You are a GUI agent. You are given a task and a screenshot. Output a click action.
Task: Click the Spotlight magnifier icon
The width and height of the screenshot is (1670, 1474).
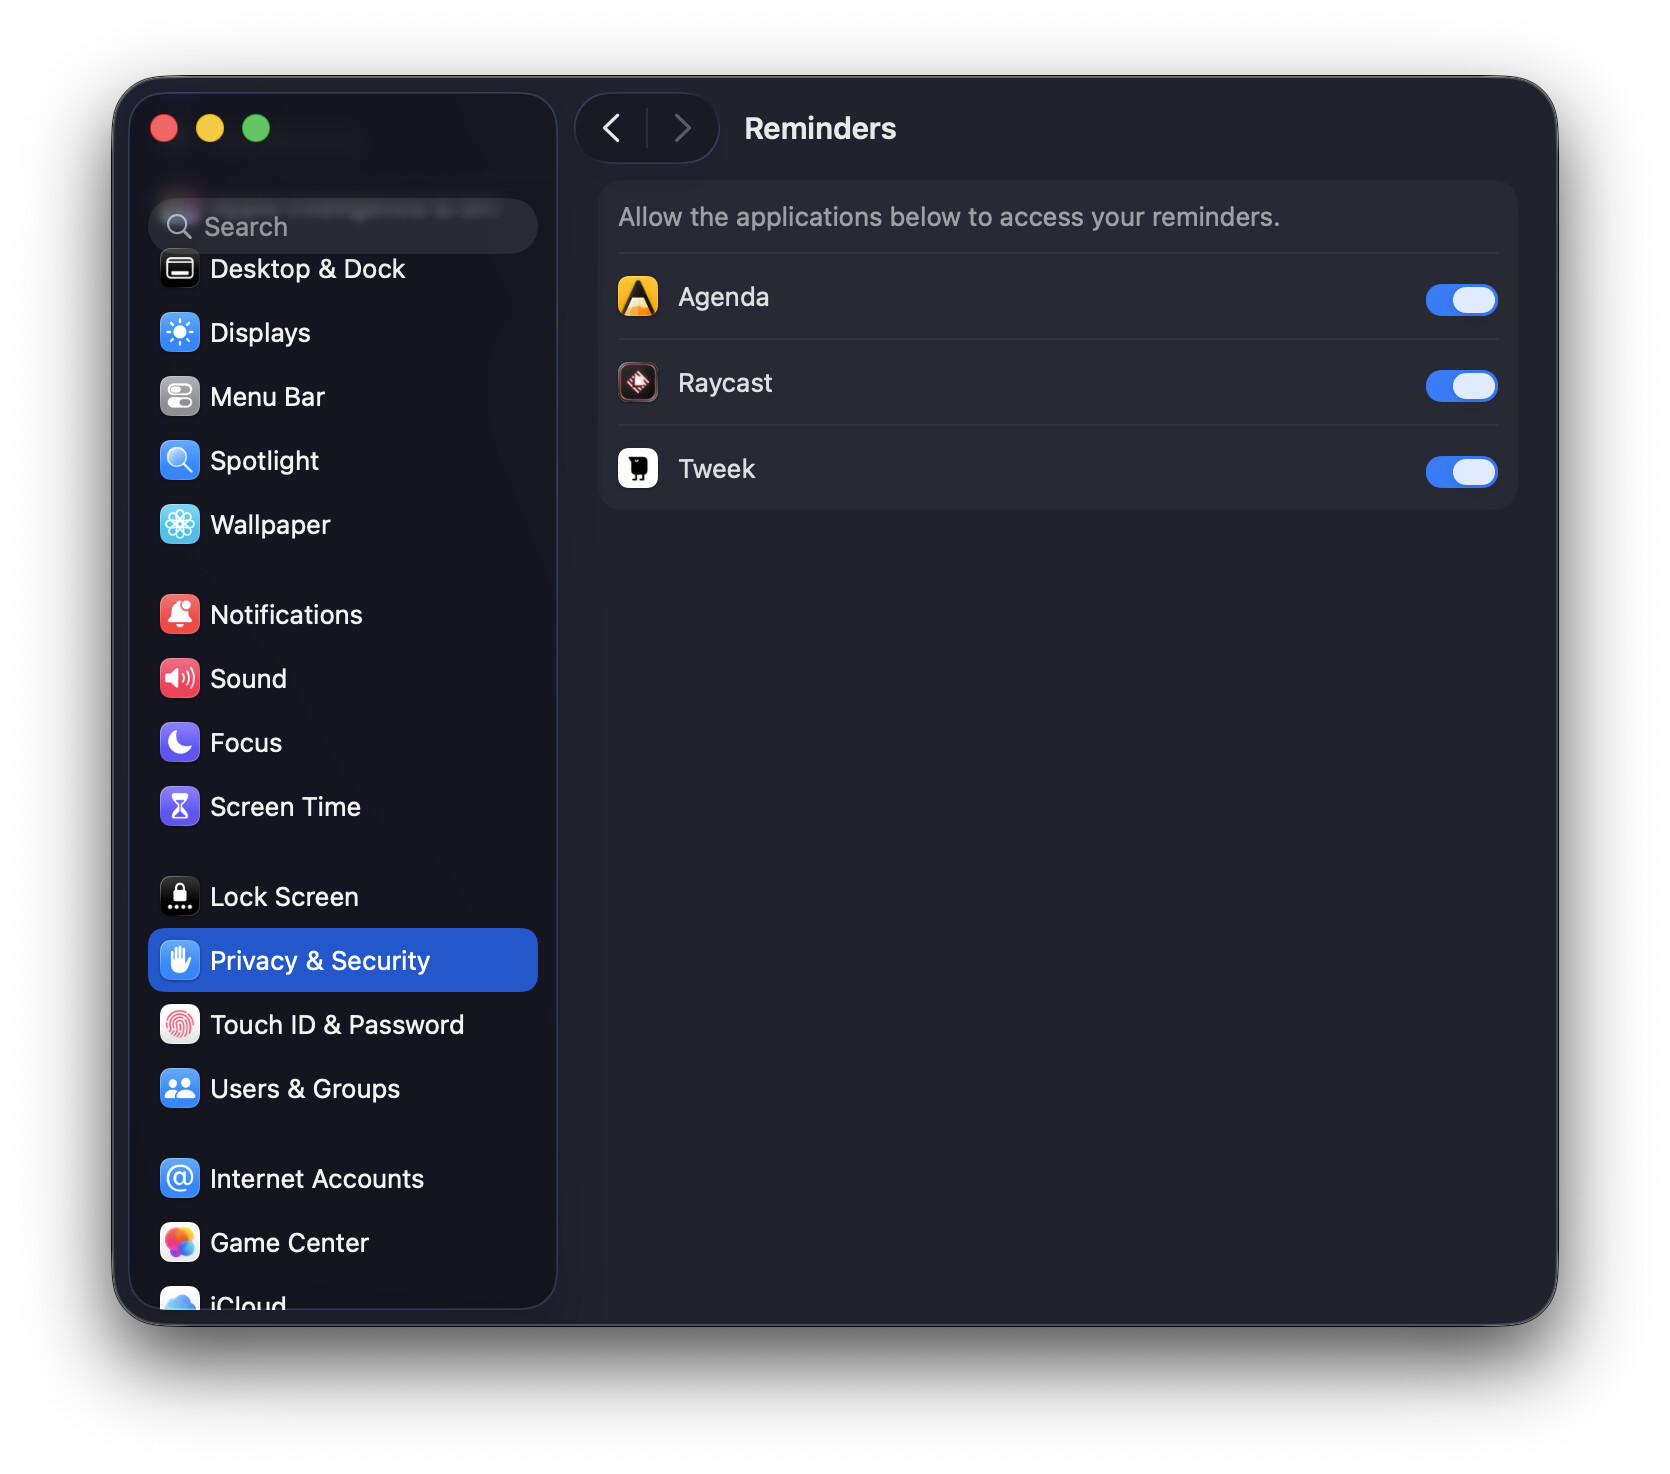tap(180, 460)
